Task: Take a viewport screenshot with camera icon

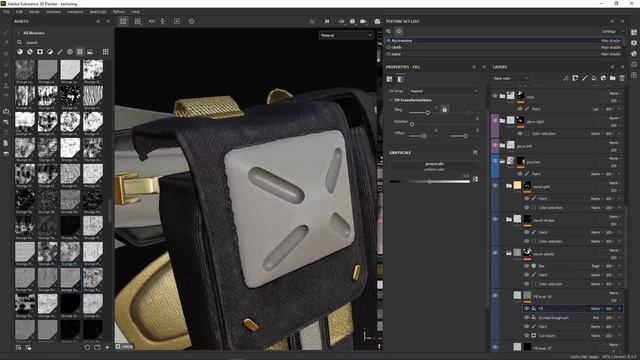Action: tap(377, 21)
